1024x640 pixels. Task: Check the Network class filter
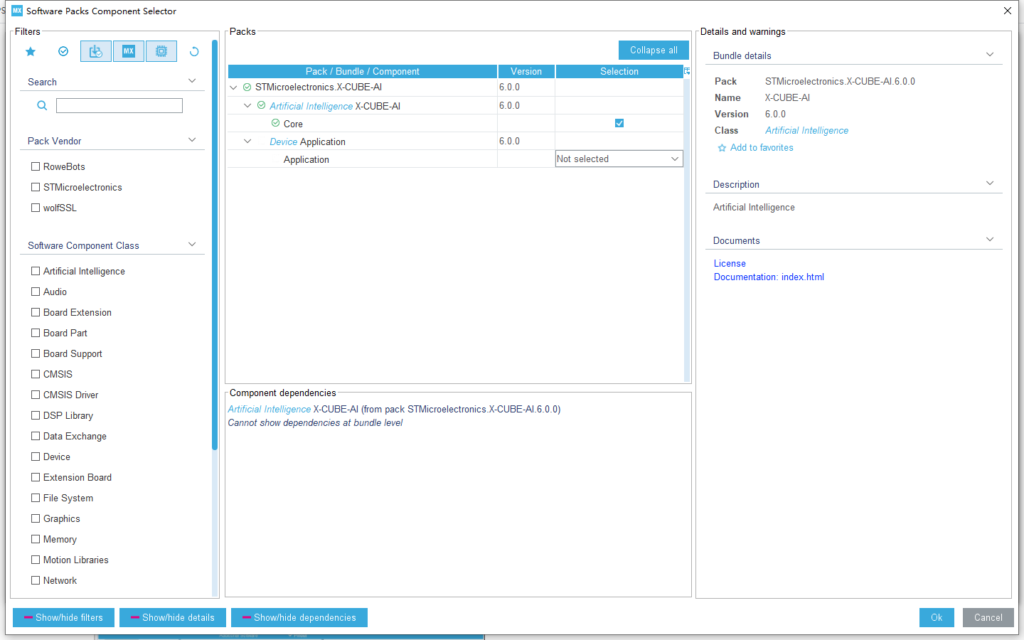click(x=35, y=580)
